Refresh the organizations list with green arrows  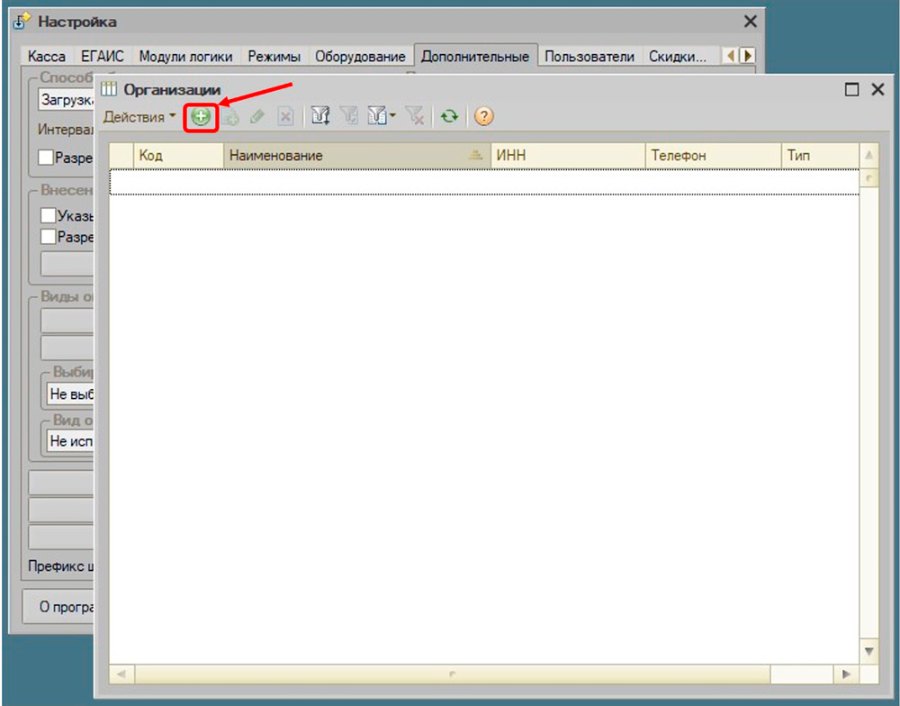449,117
